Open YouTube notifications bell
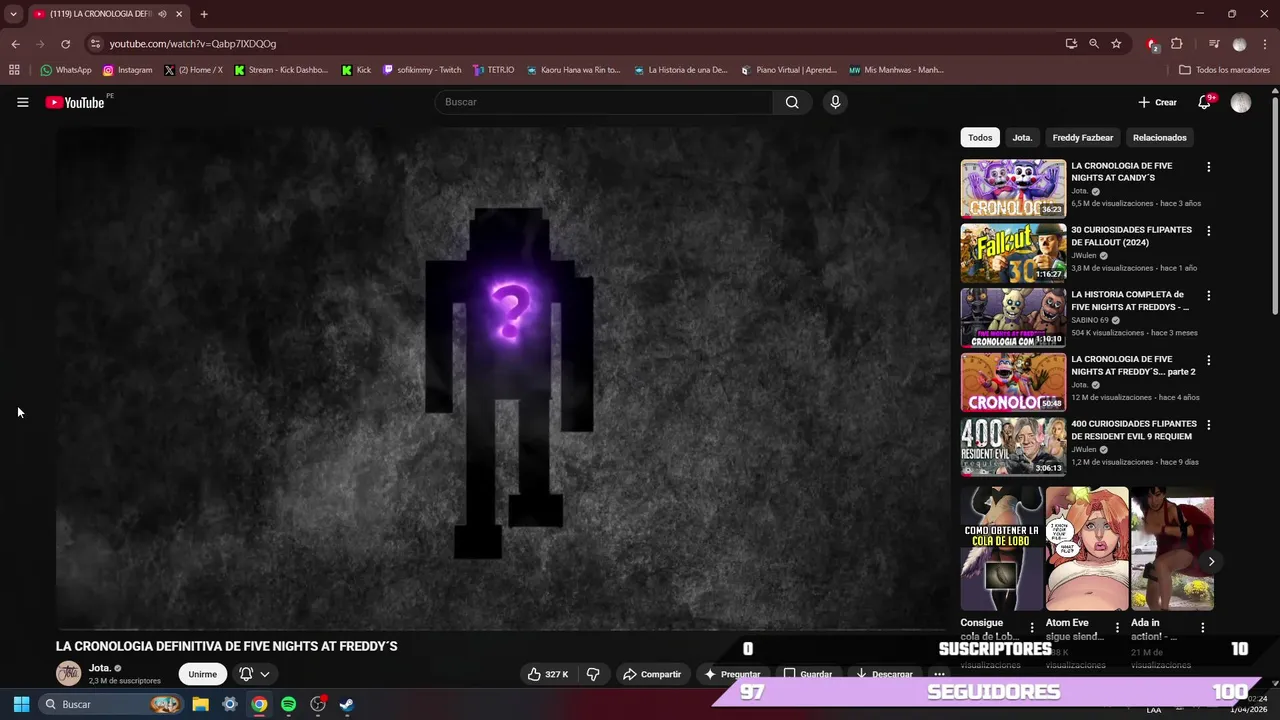Screen dimensions: 1280x720 tap(1205, 102)
